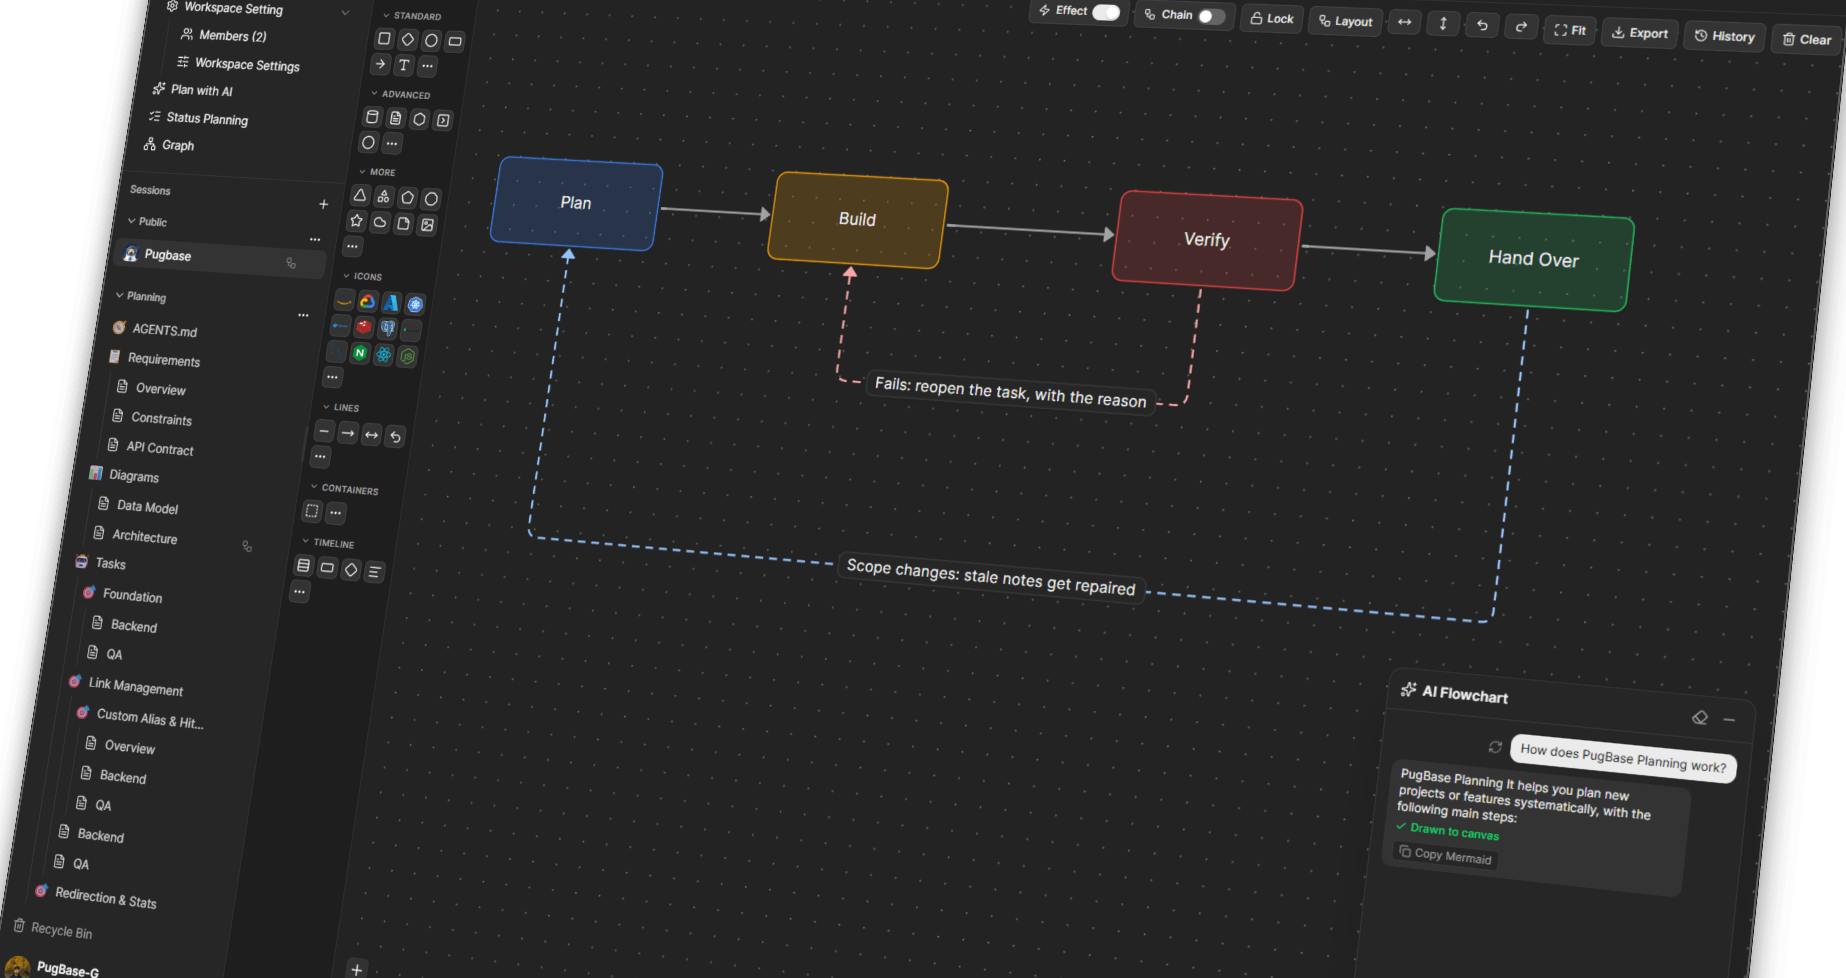
Task: Choose the cloud shape in More
Action: pyautogui.click(x=380, y=222)
